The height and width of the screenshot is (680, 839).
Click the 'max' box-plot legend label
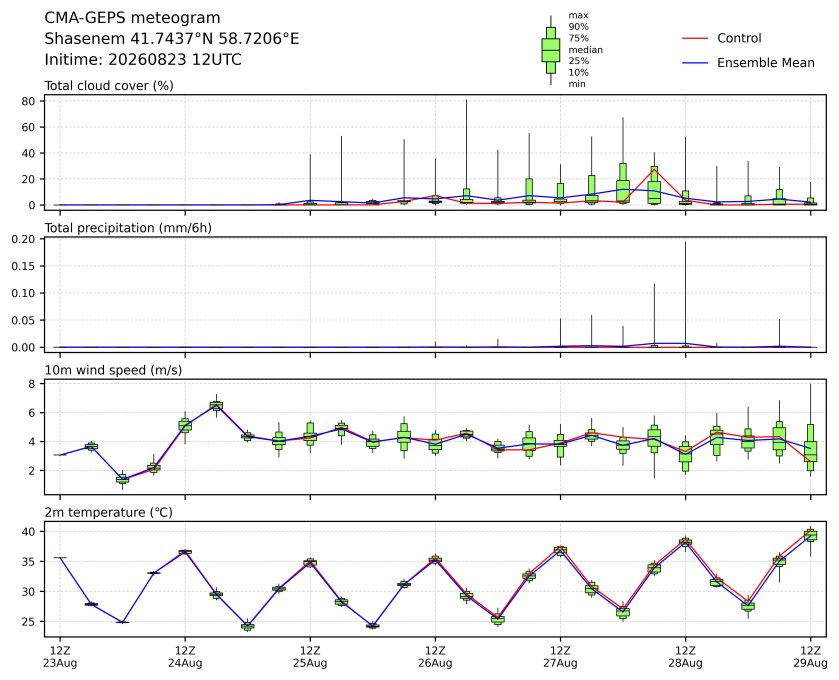point(578,16)
